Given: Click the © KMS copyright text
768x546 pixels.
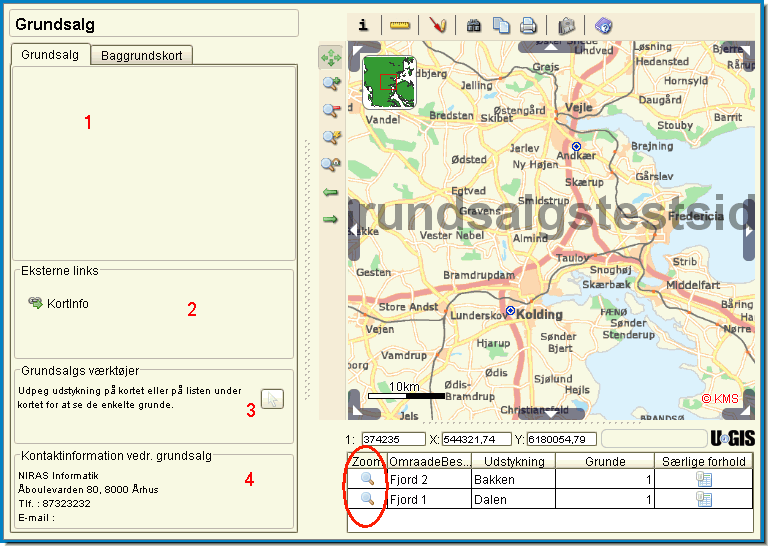Looking at the screenshot, I should pos(720,399).
